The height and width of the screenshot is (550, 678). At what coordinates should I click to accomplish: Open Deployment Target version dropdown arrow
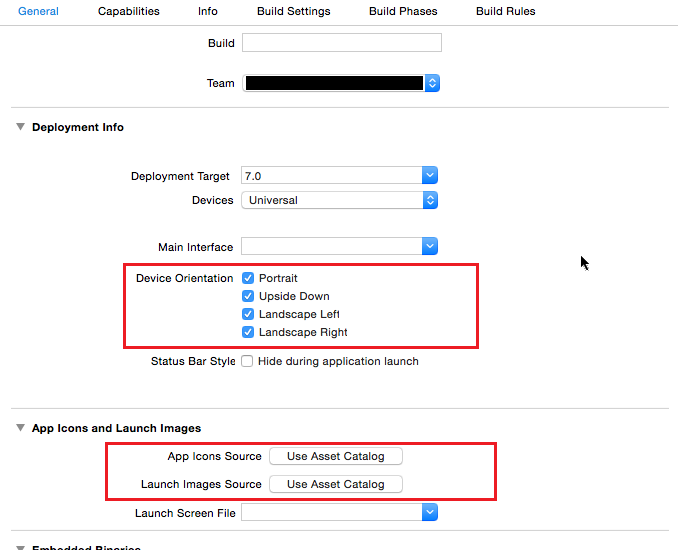pyautogui.click(x=430, y=175)
